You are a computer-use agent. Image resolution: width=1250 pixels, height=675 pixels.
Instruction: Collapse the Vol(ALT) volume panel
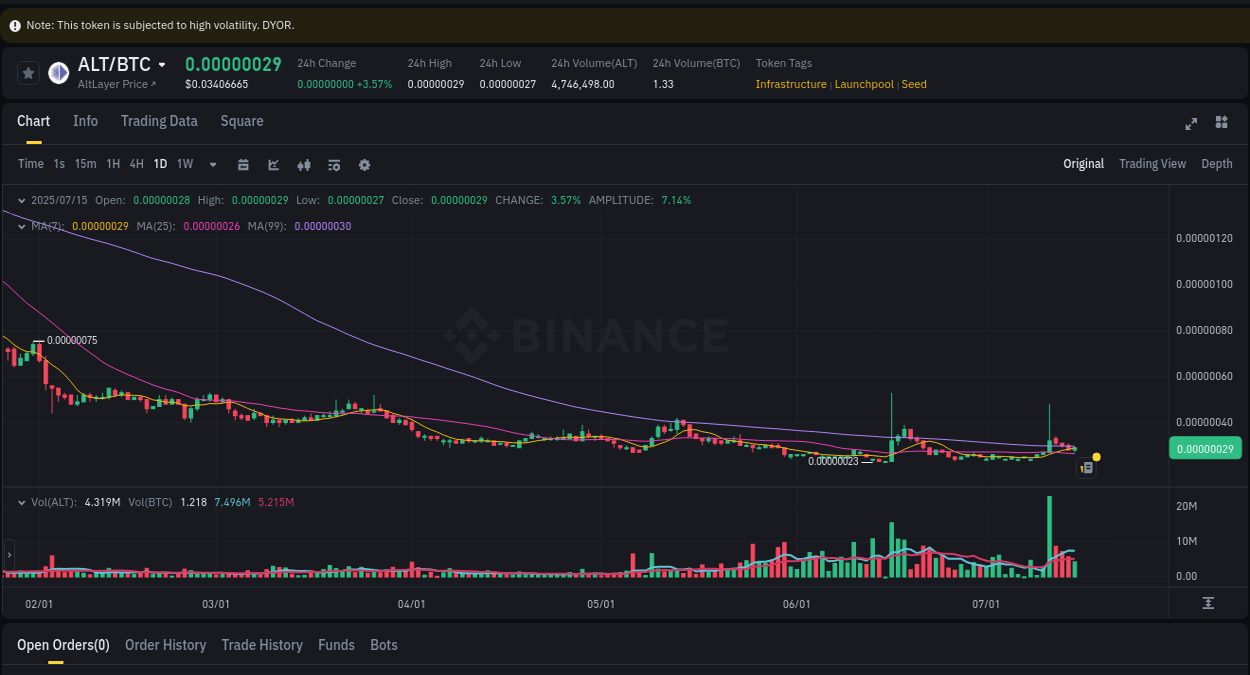(x=20, y=501)
